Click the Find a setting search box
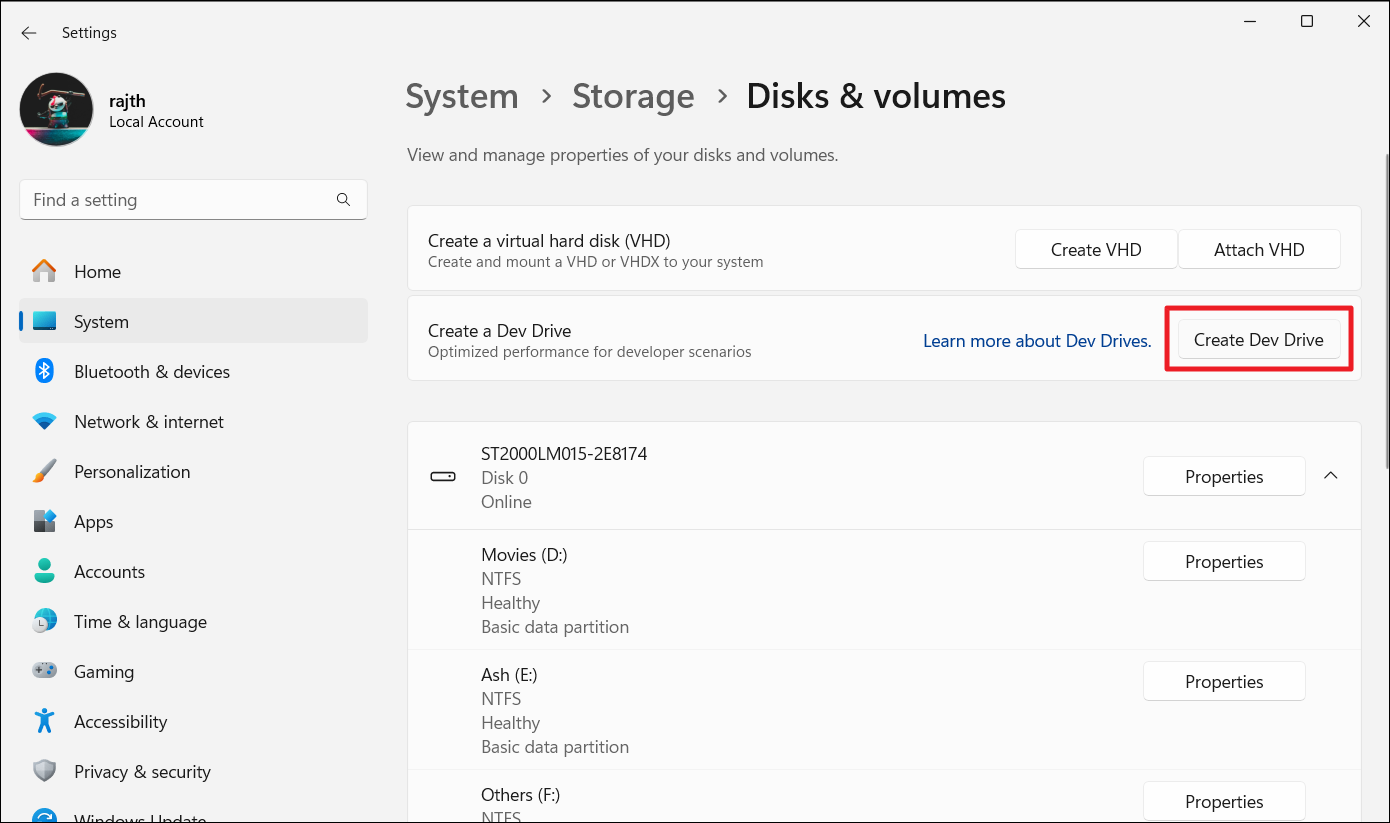This screenshot has height=823, width=1390. click(x=180, y=200)
